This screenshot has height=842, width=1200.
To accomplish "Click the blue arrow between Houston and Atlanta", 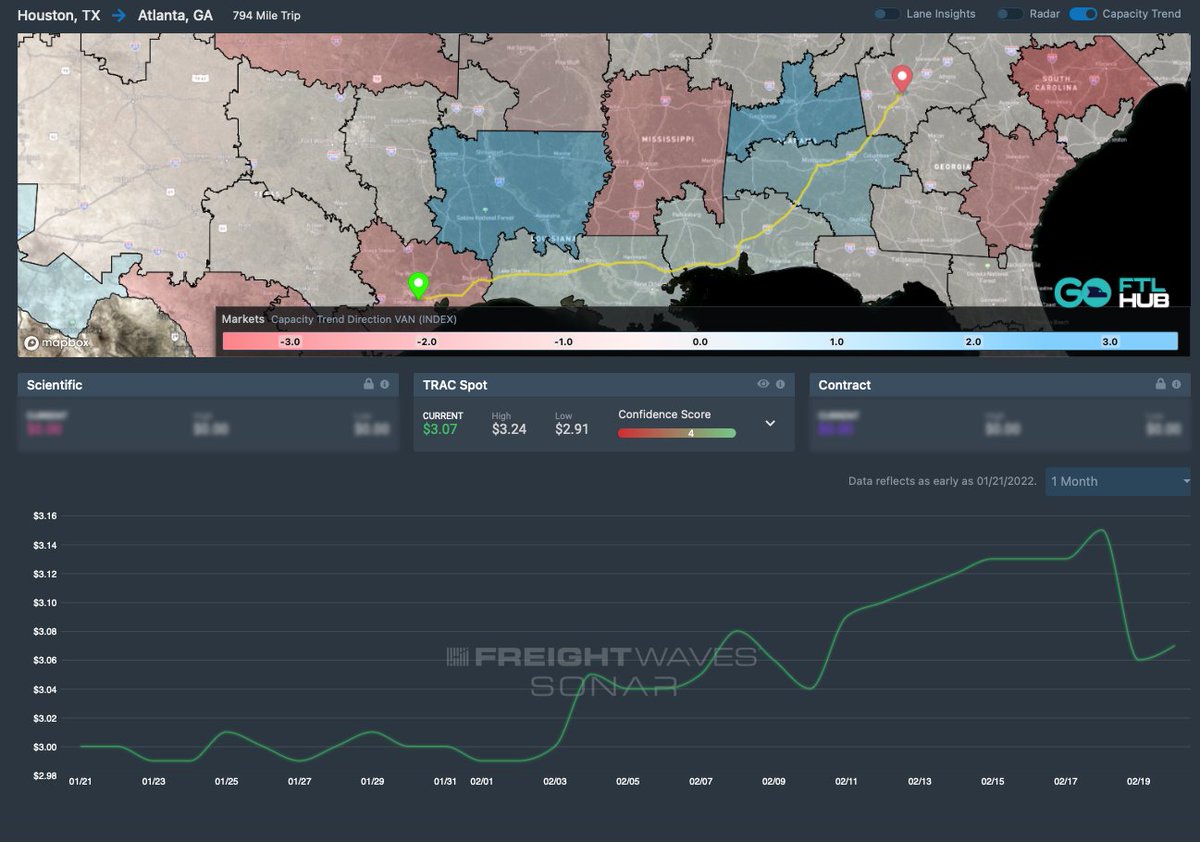I will point(119,16).
